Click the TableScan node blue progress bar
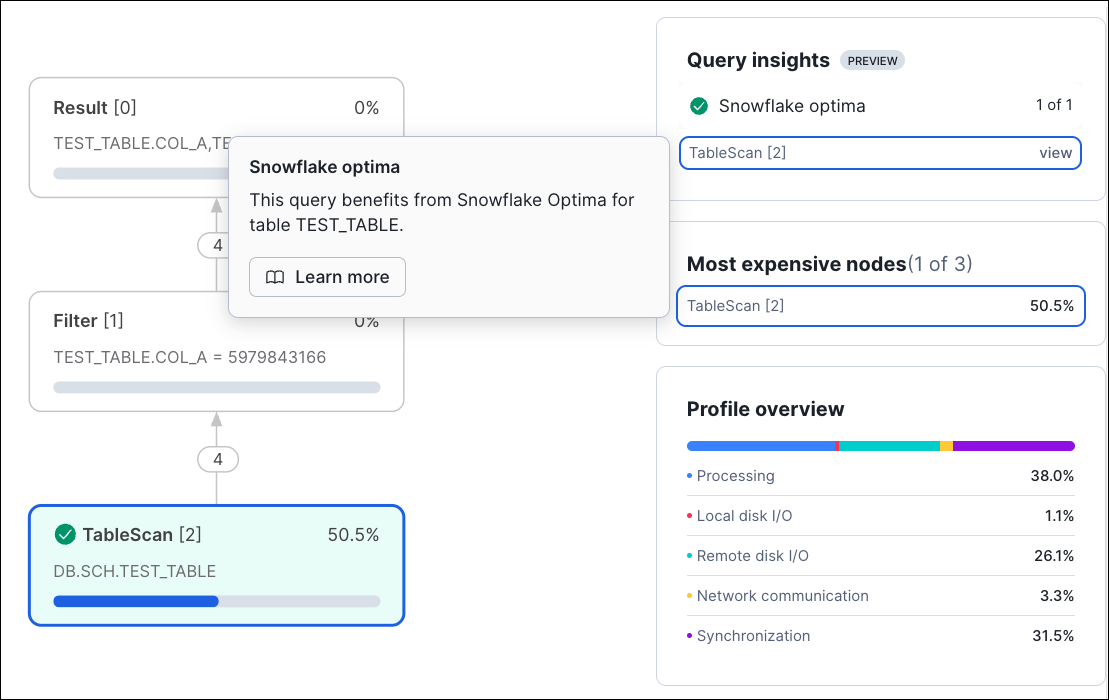Viewport: 1109px width, 700px height. pyautogui.click(x=135, y=601)
